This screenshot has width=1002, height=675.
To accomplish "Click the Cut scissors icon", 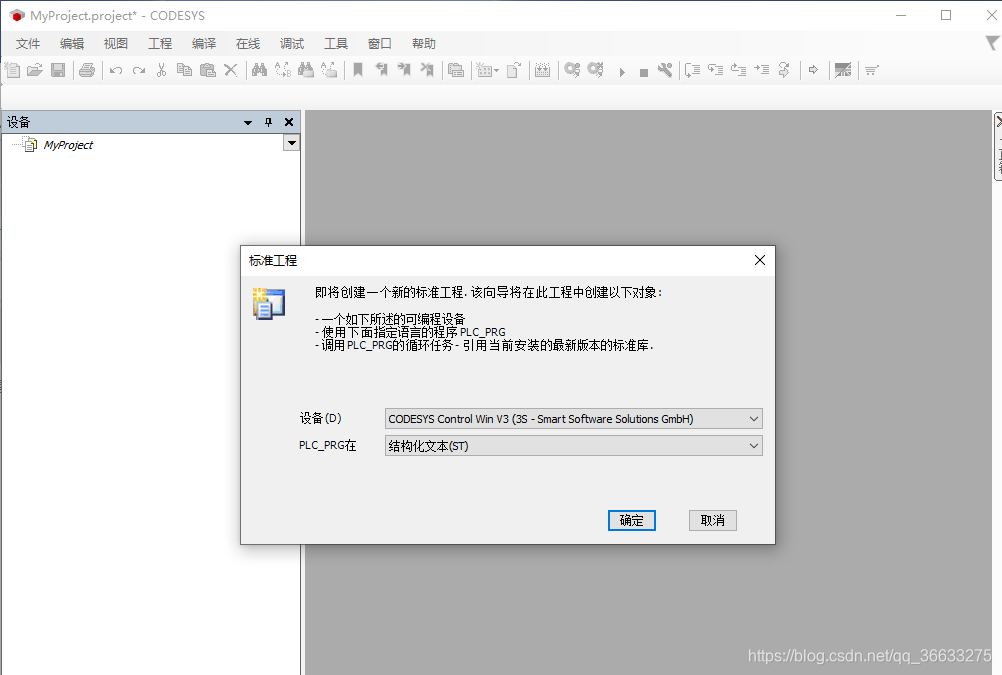I will 161,70.
